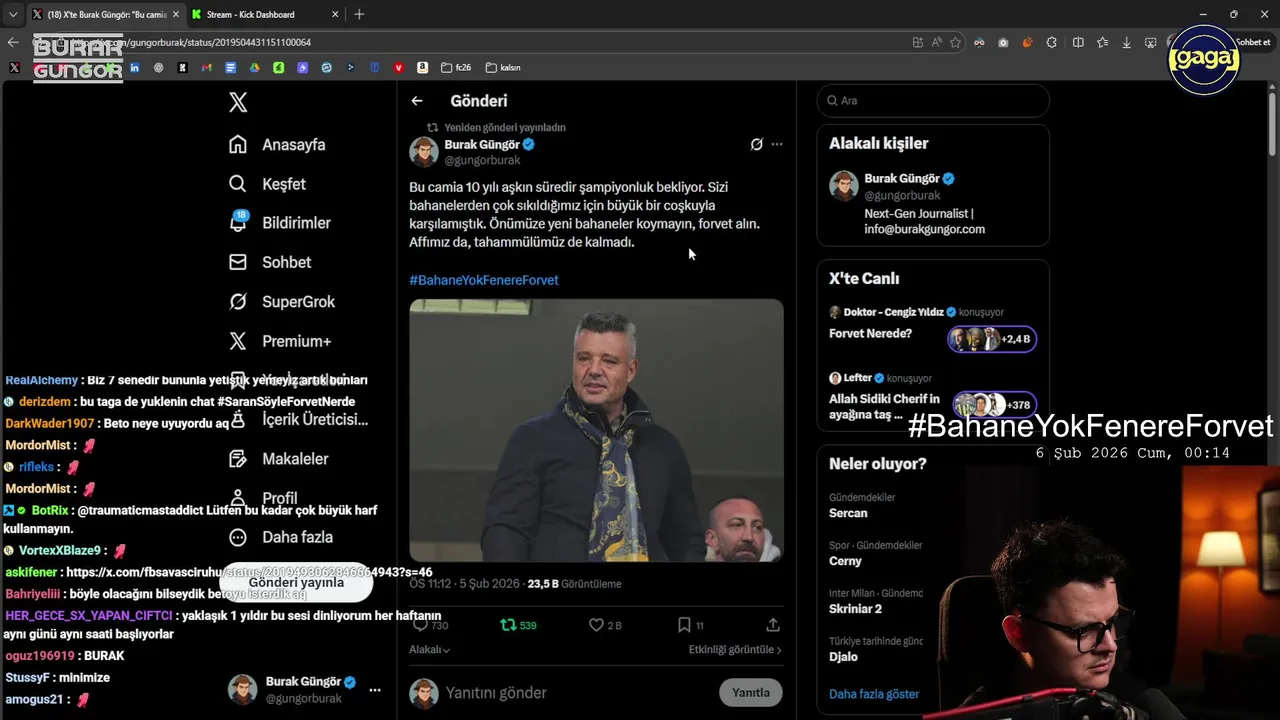Join Lefter live space
Image resolution: width=1280 pixels, height=720 pixels.
click(933, 398)
